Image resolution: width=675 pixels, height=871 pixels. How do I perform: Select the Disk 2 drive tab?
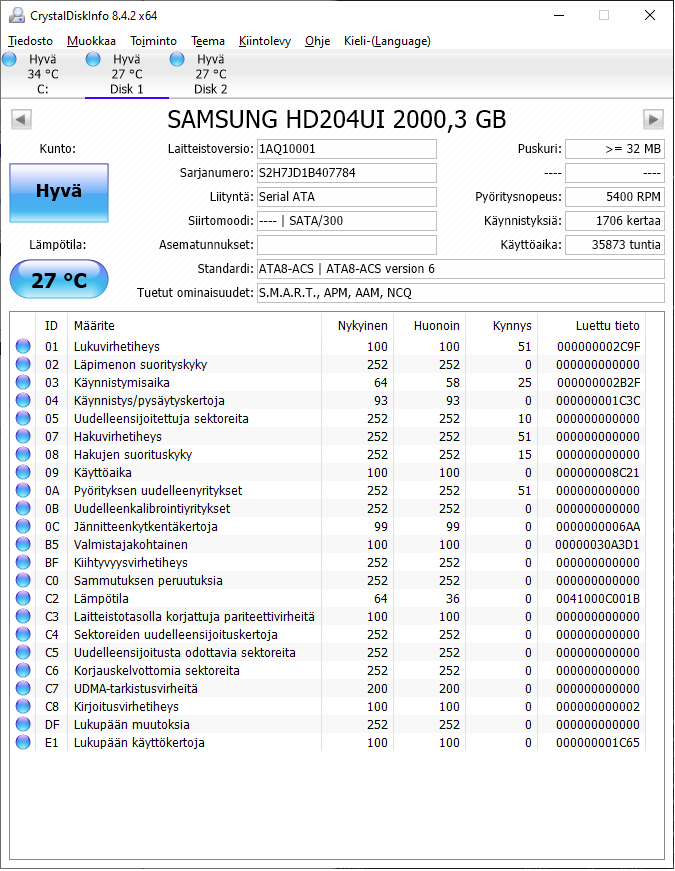point(211,74)
